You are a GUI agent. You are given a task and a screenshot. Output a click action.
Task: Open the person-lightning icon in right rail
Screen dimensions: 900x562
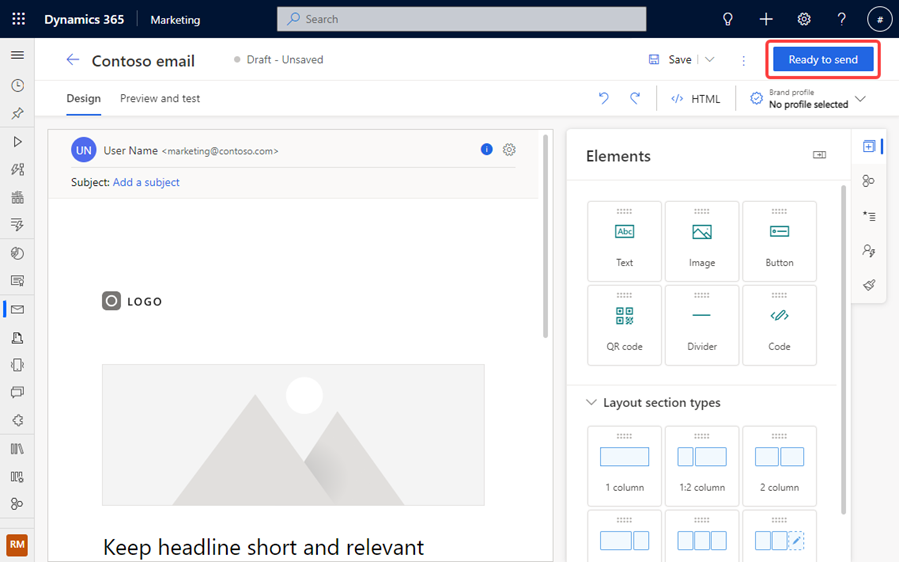coord(869,250)
